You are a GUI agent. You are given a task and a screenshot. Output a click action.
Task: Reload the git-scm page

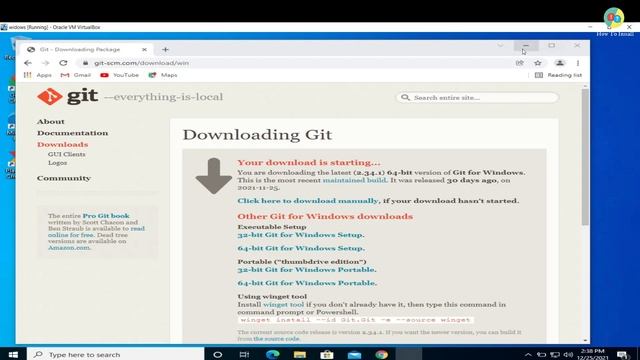[63, 63]
